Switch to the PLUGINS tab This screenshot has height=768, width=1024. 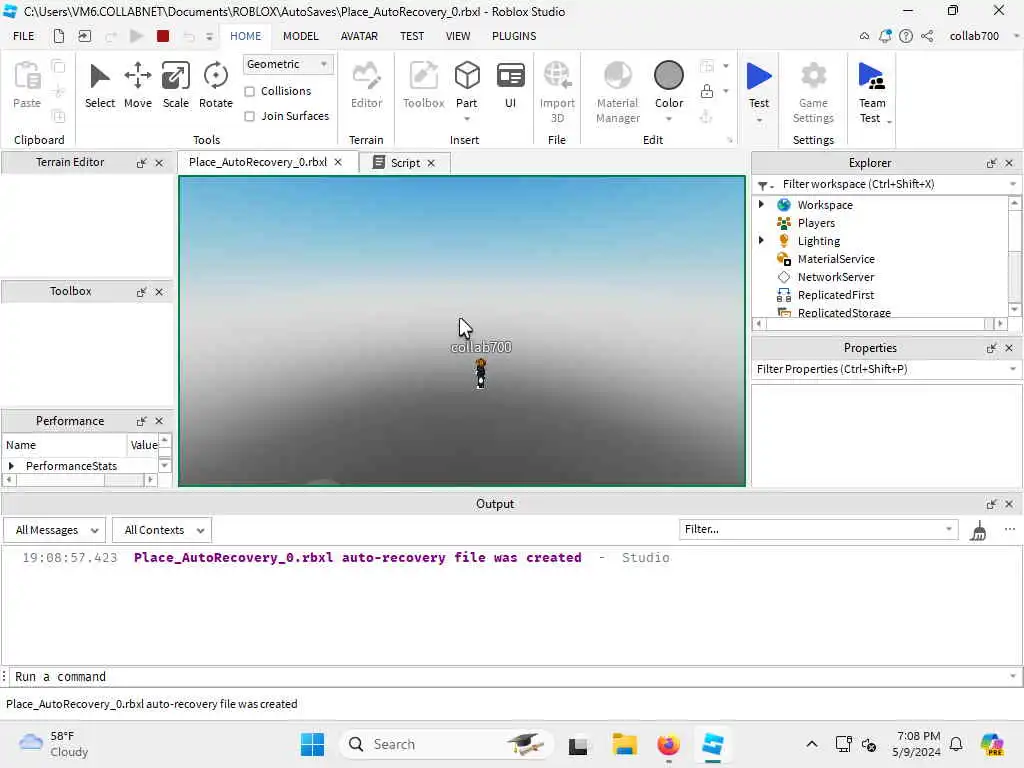pos(514,36)
